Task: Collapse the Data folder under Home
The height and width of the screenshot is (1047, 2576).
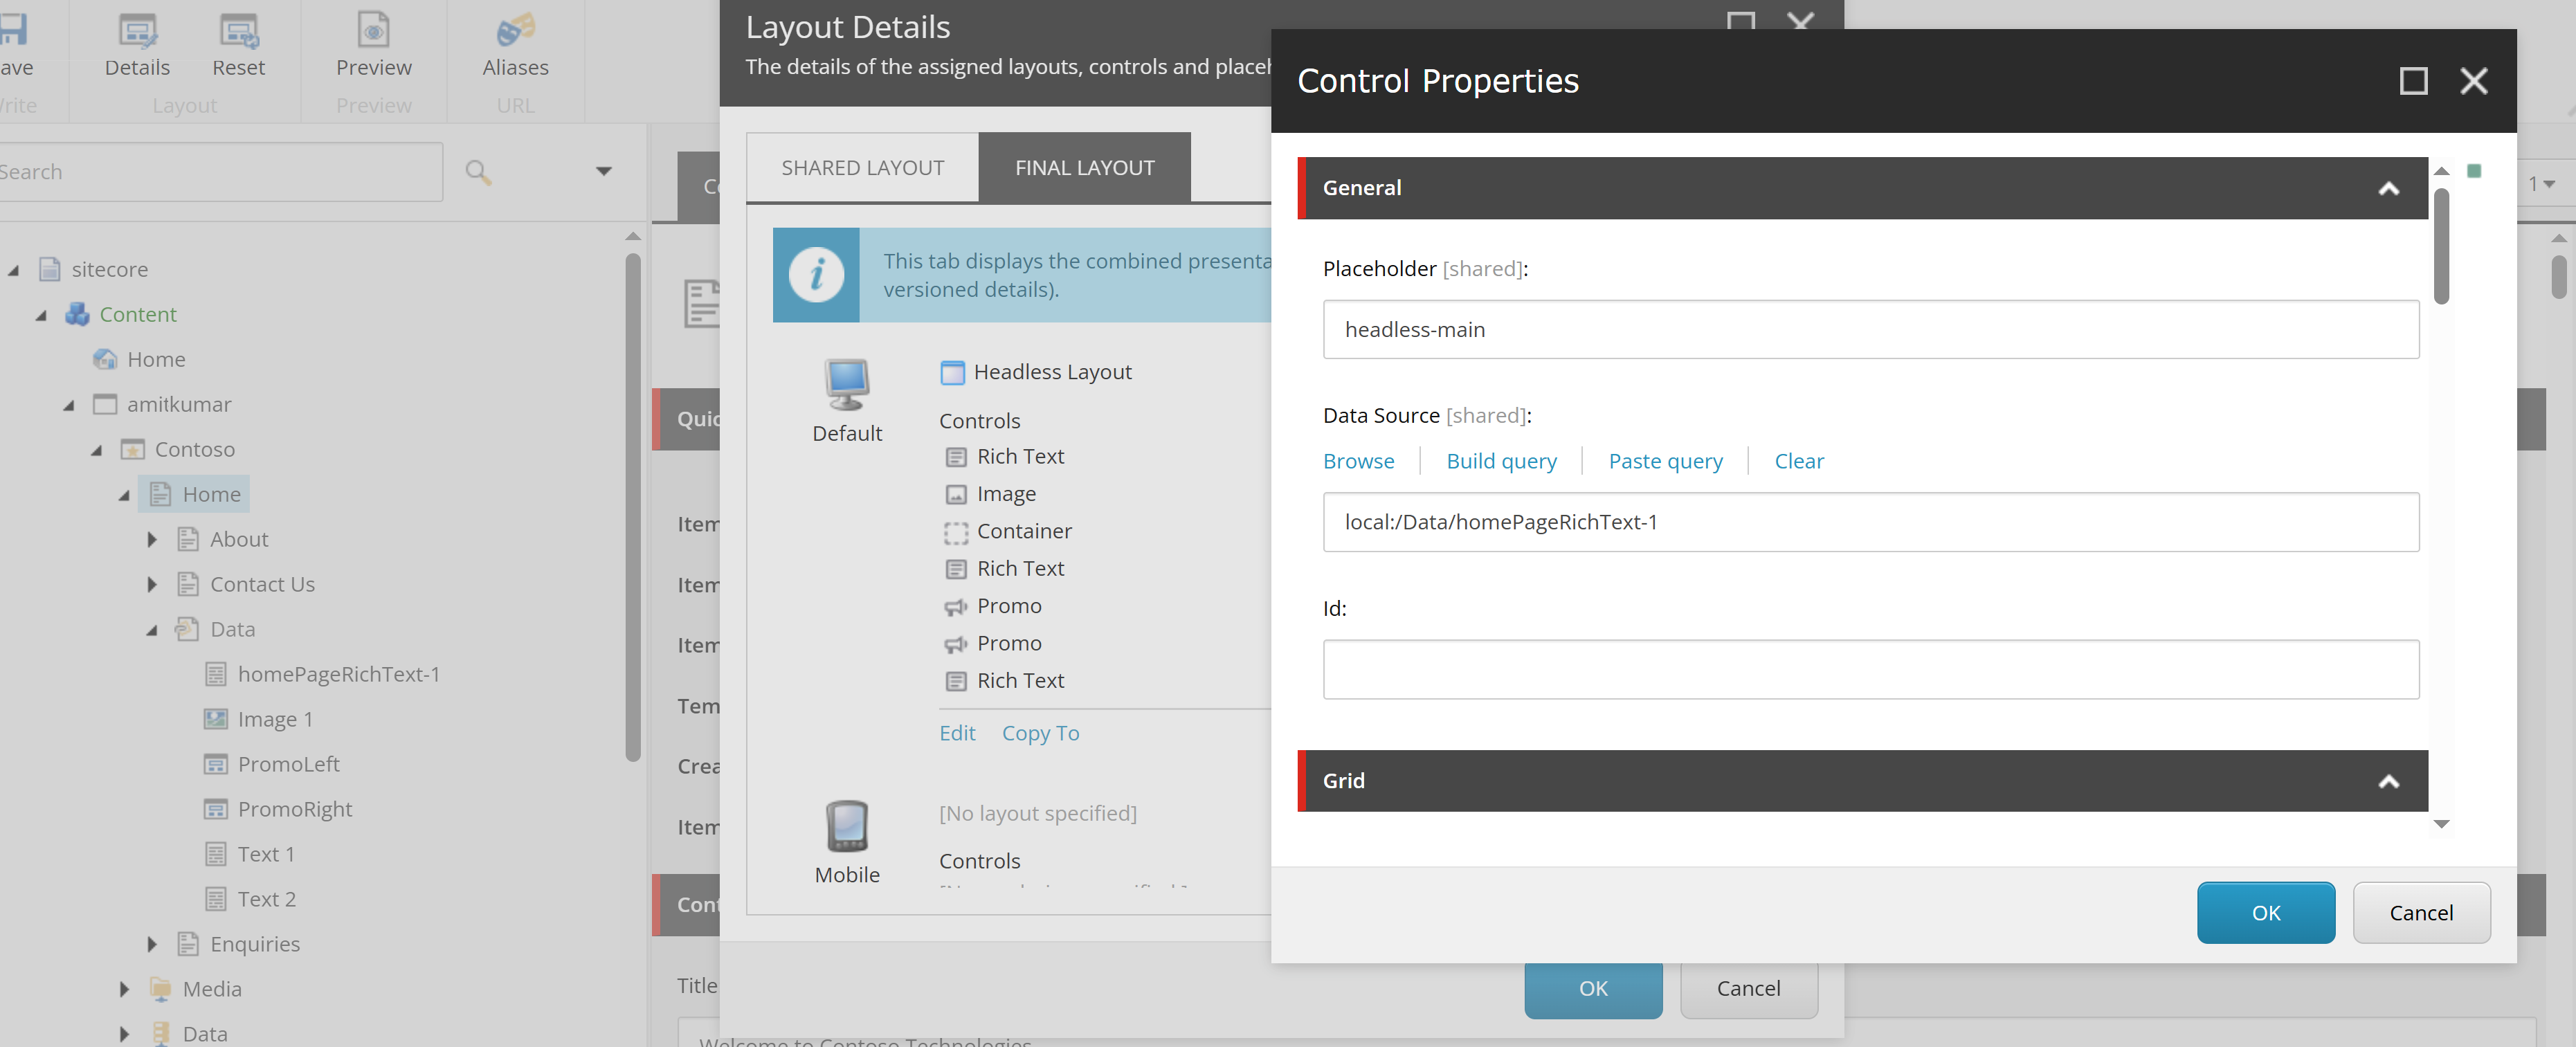Action: 152,630
